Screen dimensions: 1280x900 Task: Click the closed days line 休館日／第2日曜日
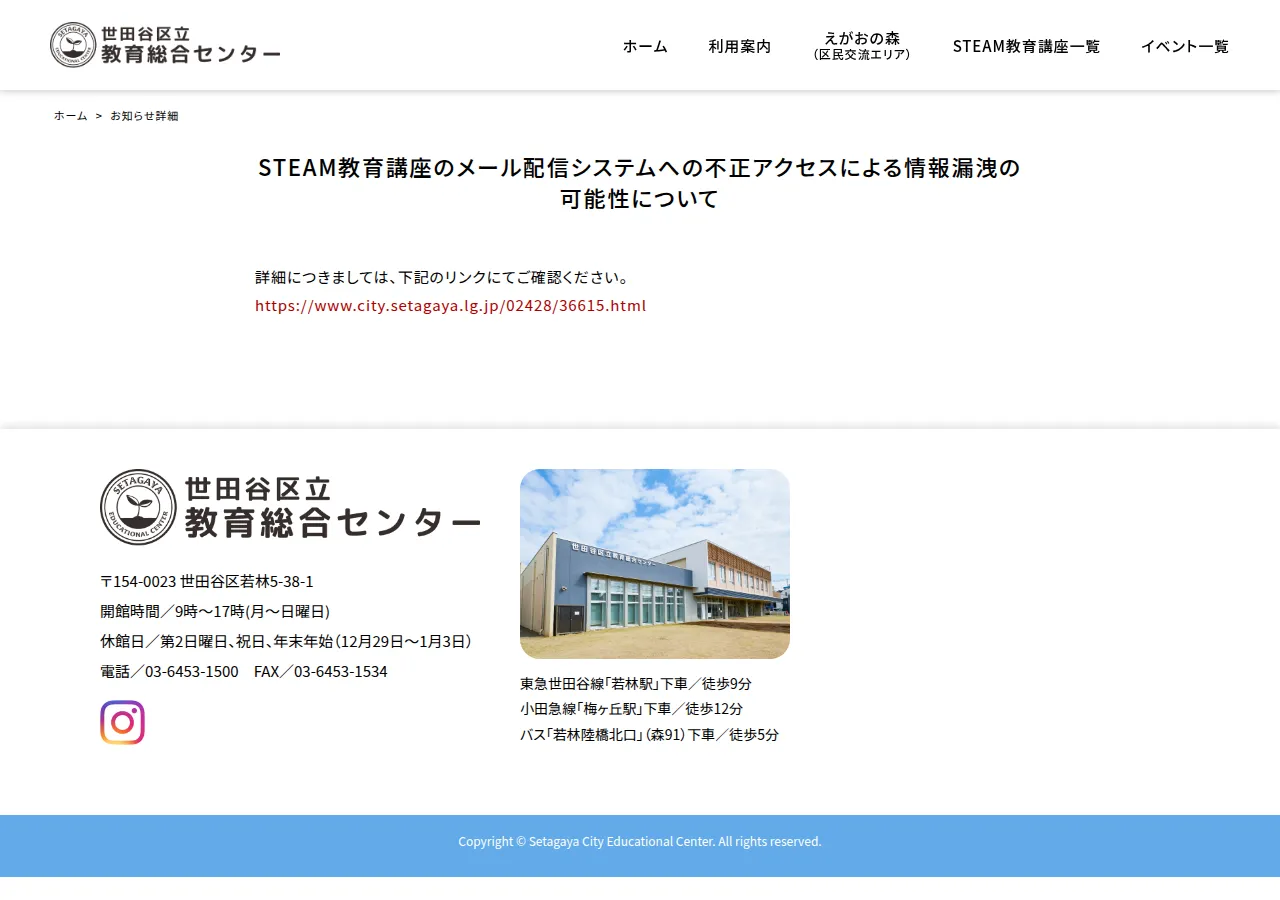tap(286, 642)
